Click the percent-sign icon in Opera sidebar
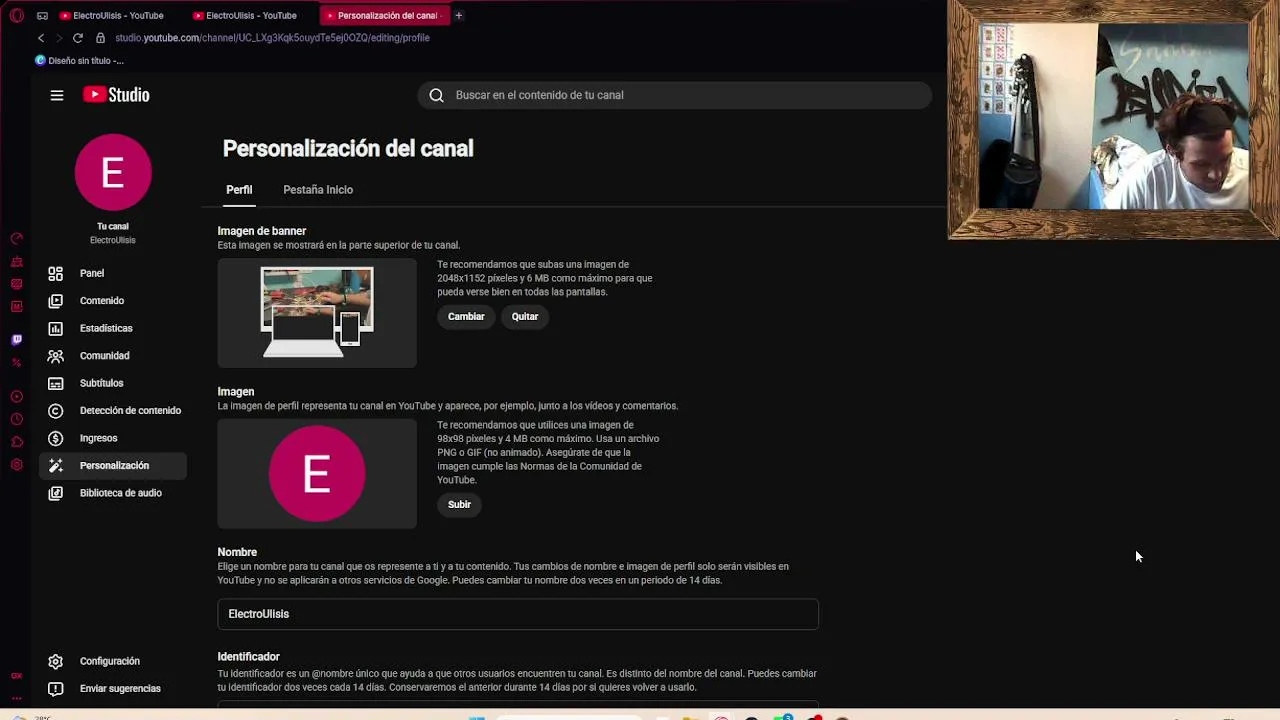 [16, 362]
